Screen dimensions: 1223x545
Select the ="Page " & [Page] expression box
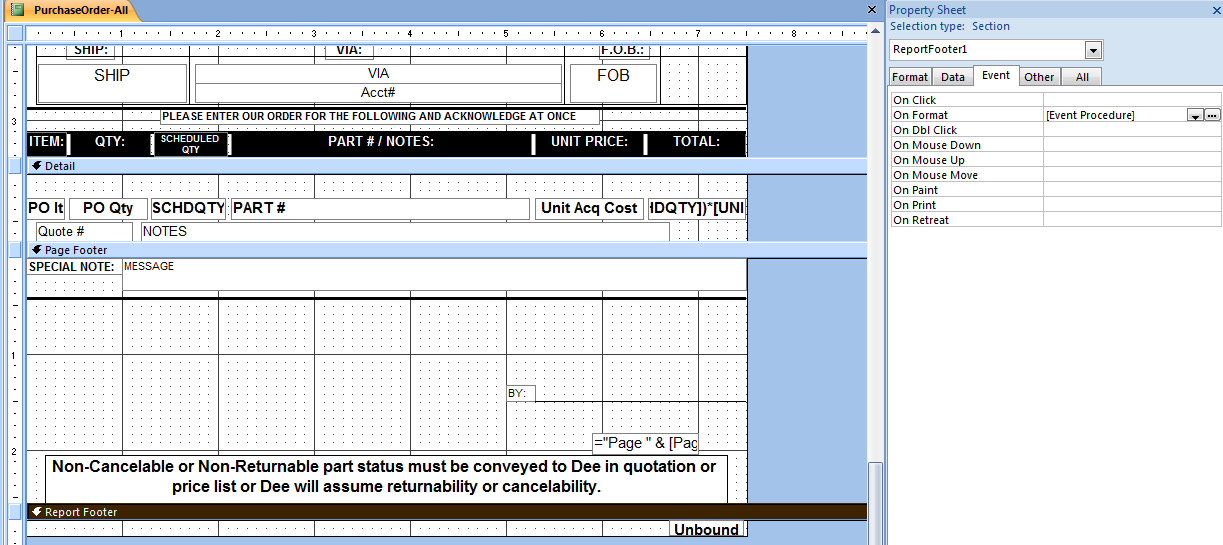(x=645, y=443)
